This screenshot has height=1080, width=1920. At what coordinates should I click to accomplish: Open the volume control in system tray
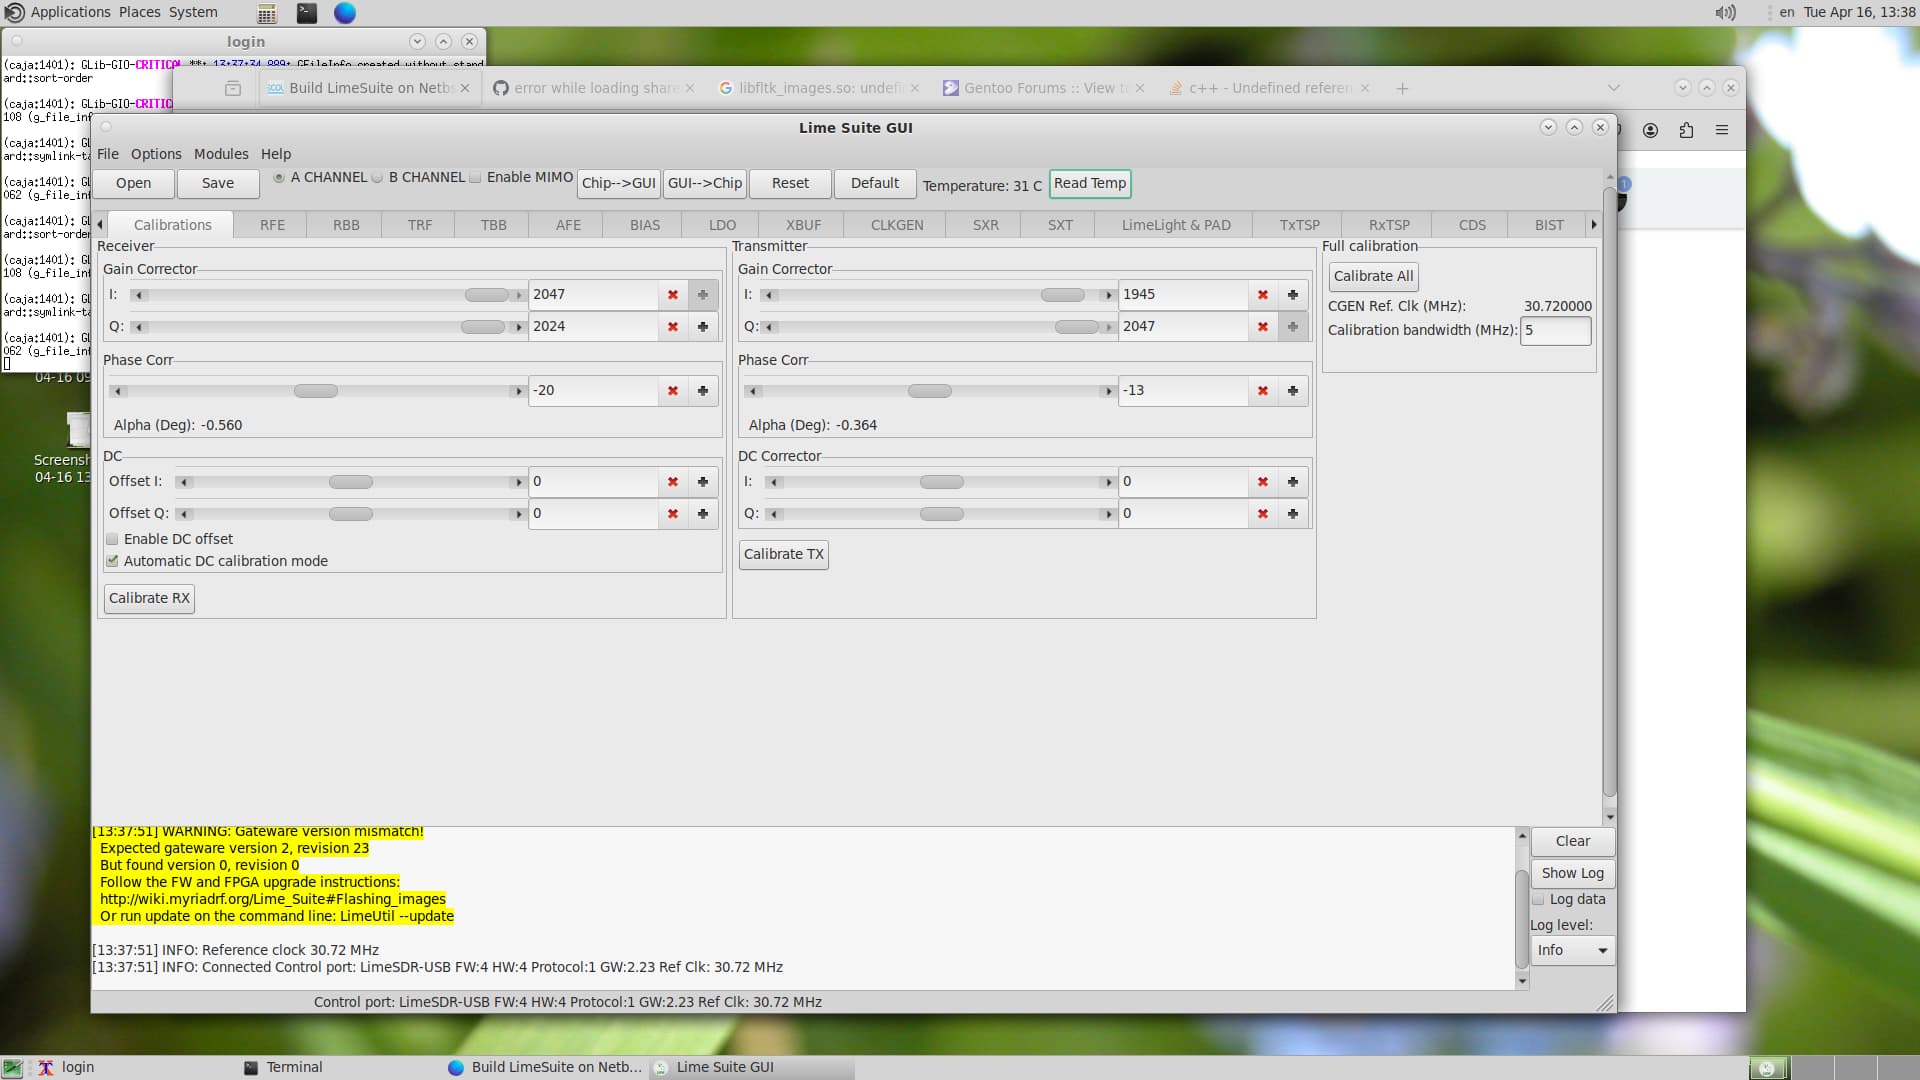coord(1725,13)
